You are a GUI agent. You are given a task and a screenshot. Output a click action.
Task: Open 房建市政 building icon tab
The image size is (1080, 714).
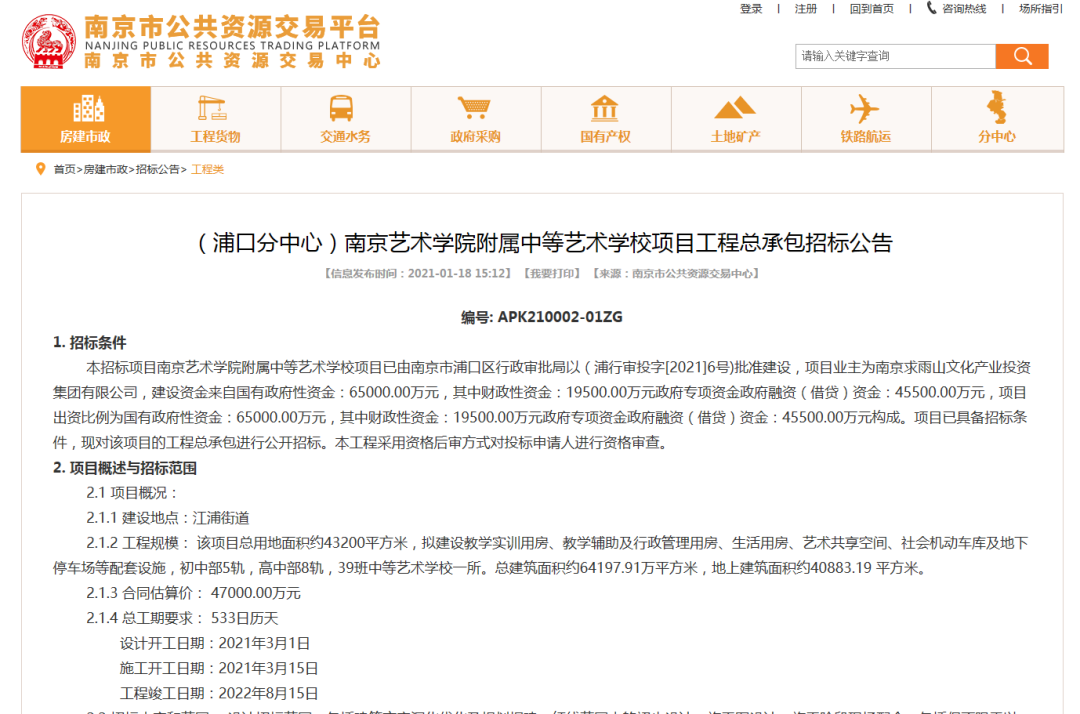point(85,119)
